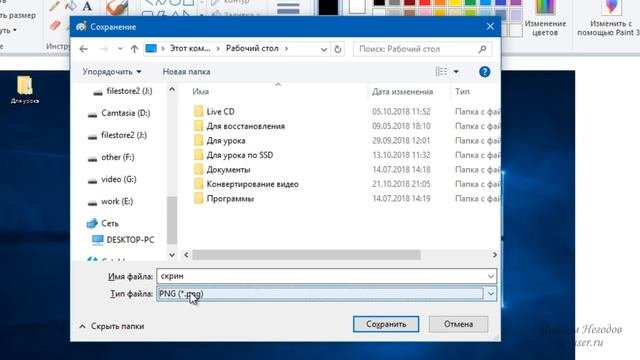Select 'DESKTOP-PC' in the navigation tree
This screenshot has height=360, width=640.
click(130, 240)
